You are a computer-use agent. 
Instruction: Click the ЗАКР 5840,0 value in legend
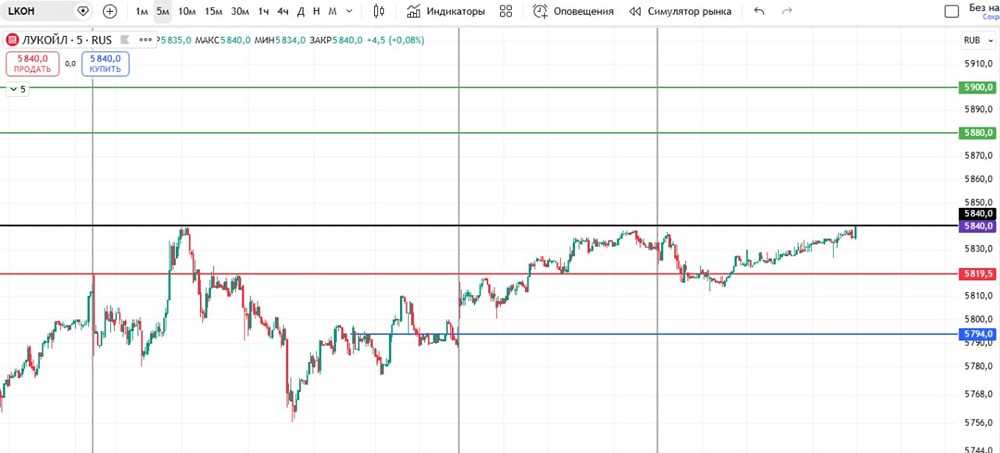336,40
